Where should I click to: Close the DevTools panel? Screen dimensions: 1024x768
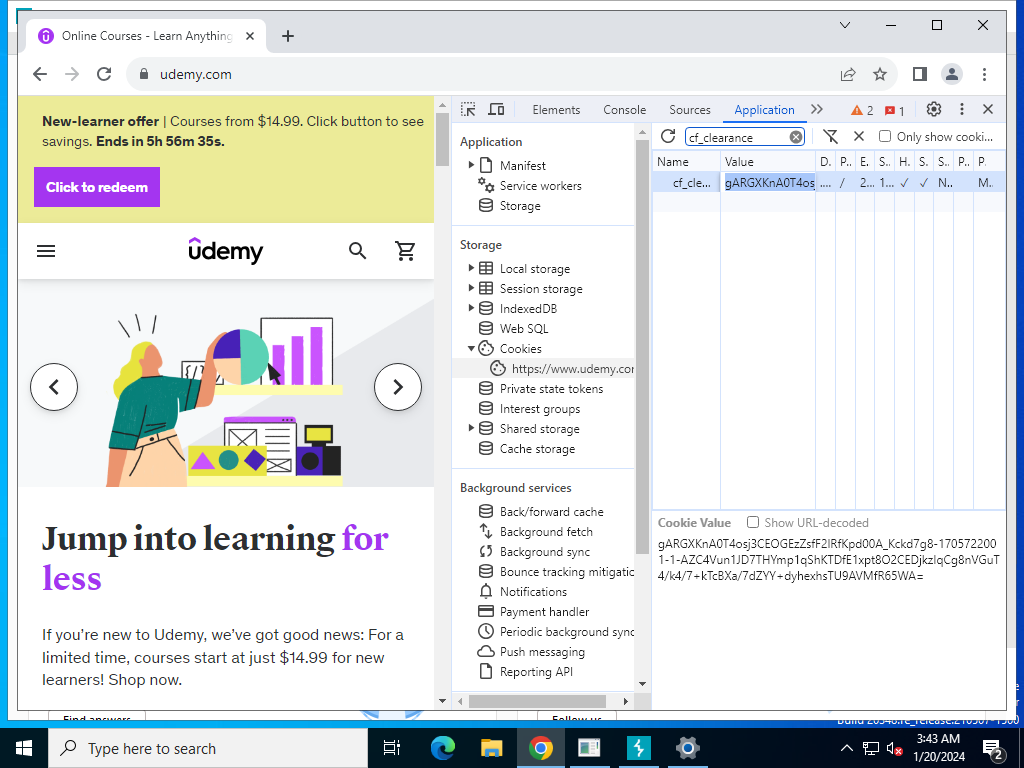[x=988, y=109]
